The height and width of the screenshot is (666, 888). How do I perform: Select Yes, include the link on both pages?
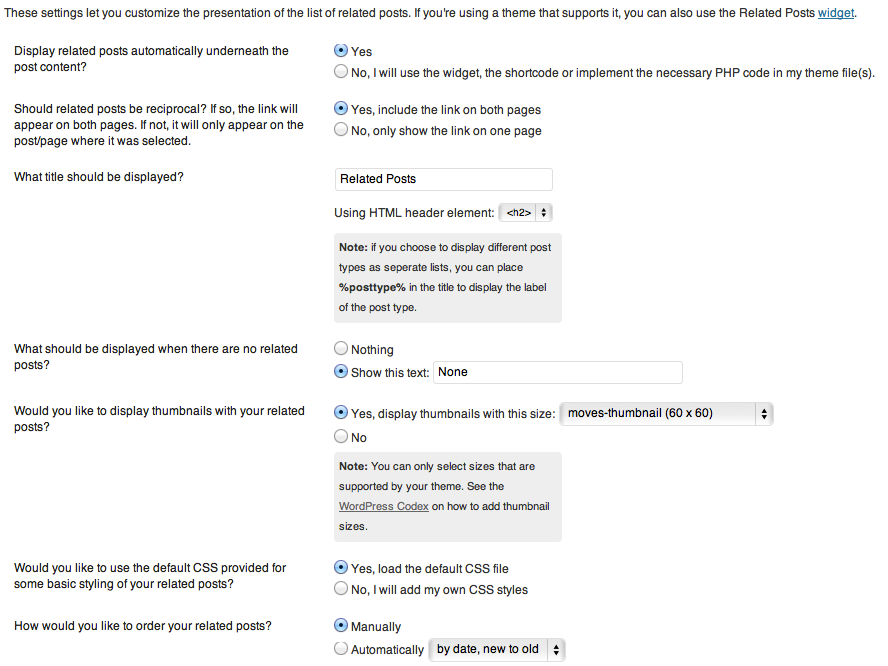click(342, 109)
